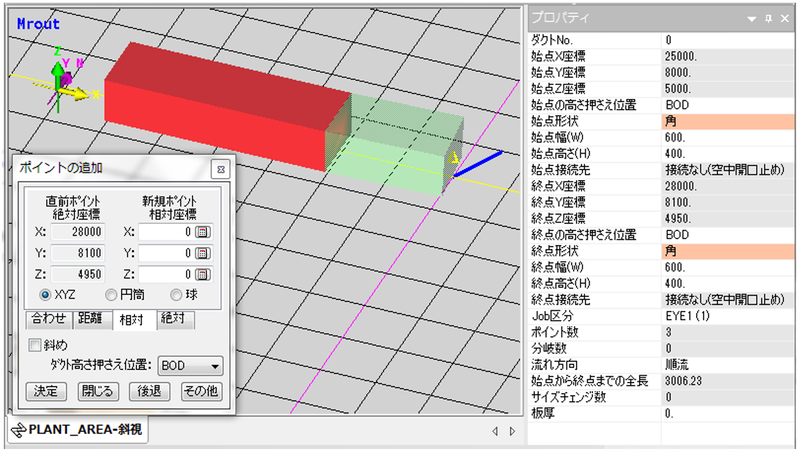800x453 pixels.
Task: Pin the プロパティ panel with the pushpin icon
Action: tap(768, 19)
